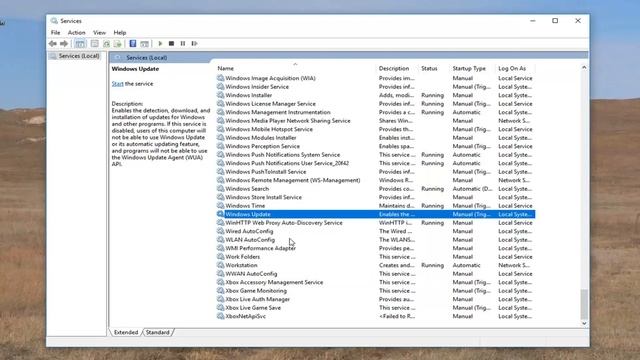Sort by the Description column header
This screenshot has width=640, height=360.
click(397, 68)
